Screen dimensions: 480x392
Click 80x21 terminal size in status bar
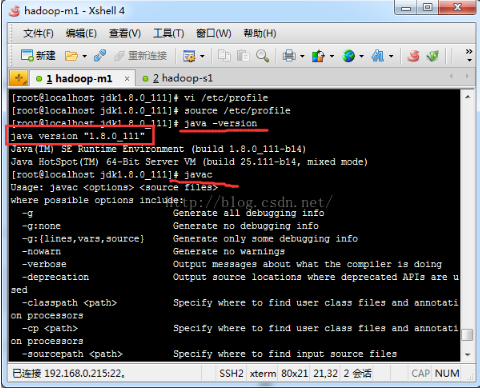[x=294, y=374]
